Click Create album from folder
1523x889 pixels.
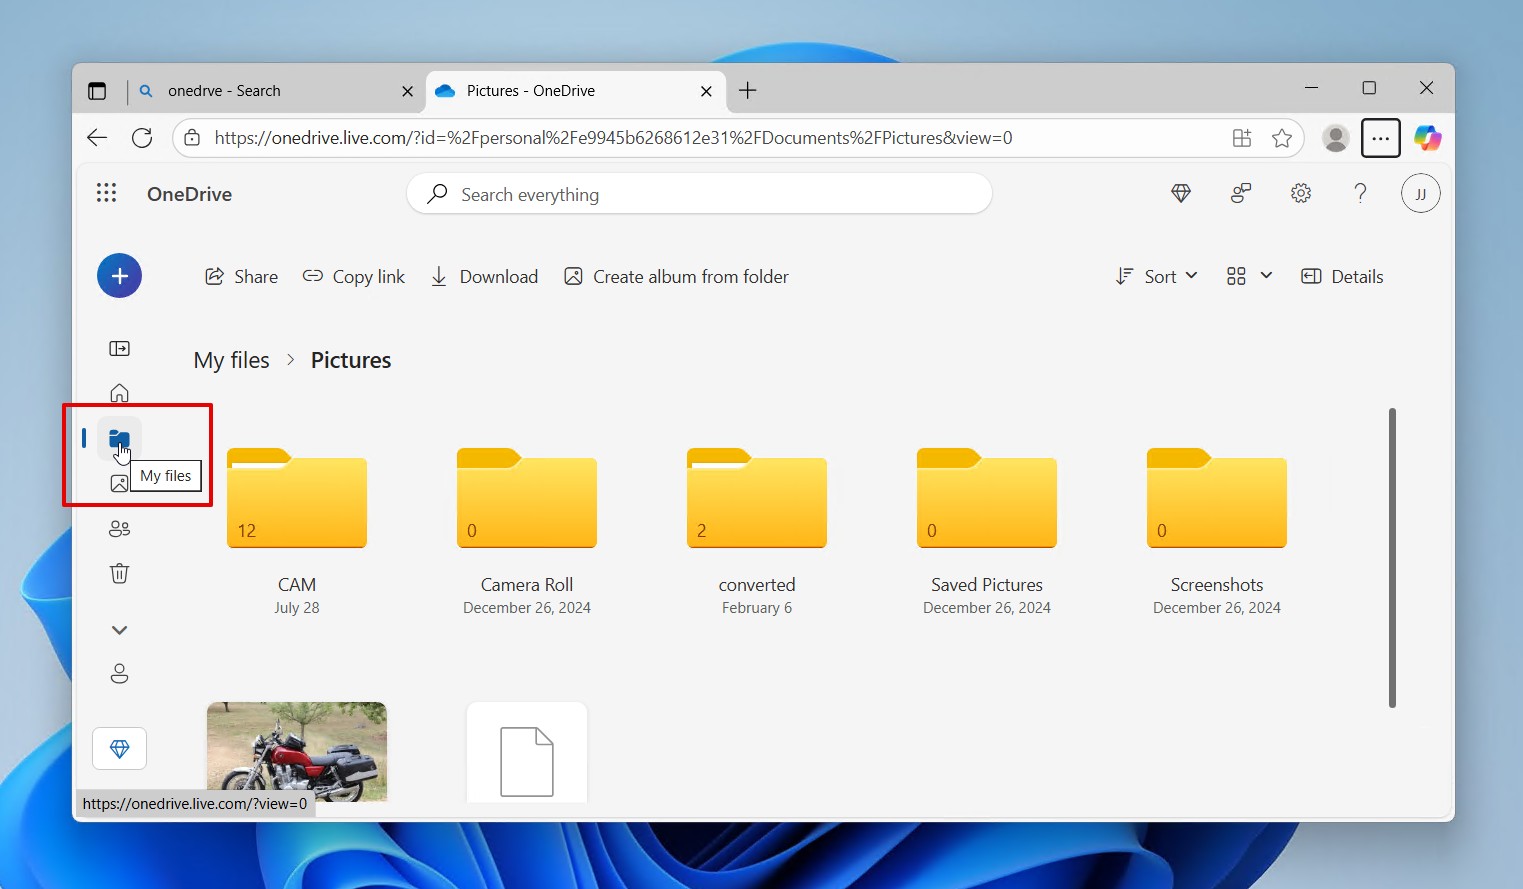tap(676, 276)
